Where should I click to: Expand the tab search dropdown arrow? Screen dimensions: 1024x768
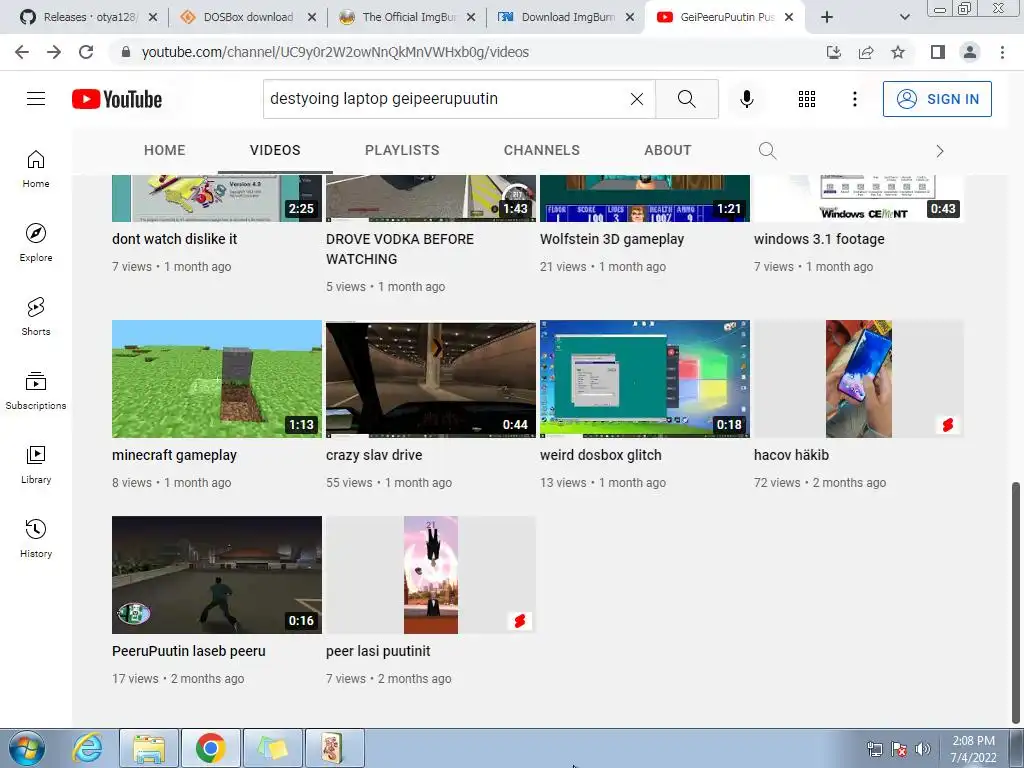coord(904,17)
